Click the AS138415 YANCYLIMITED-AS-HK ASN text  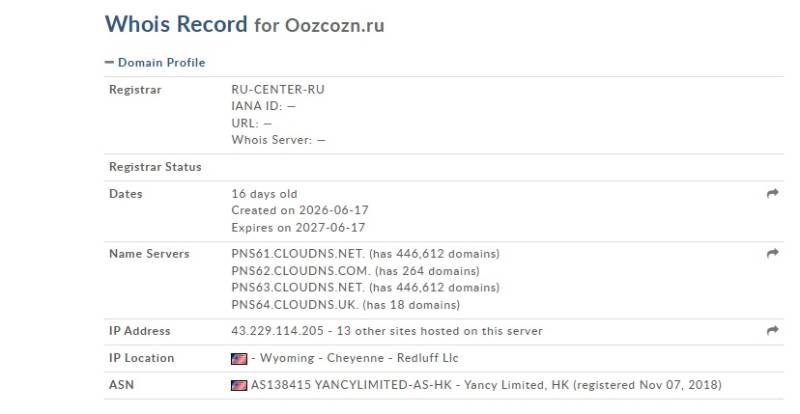point(351,385)
